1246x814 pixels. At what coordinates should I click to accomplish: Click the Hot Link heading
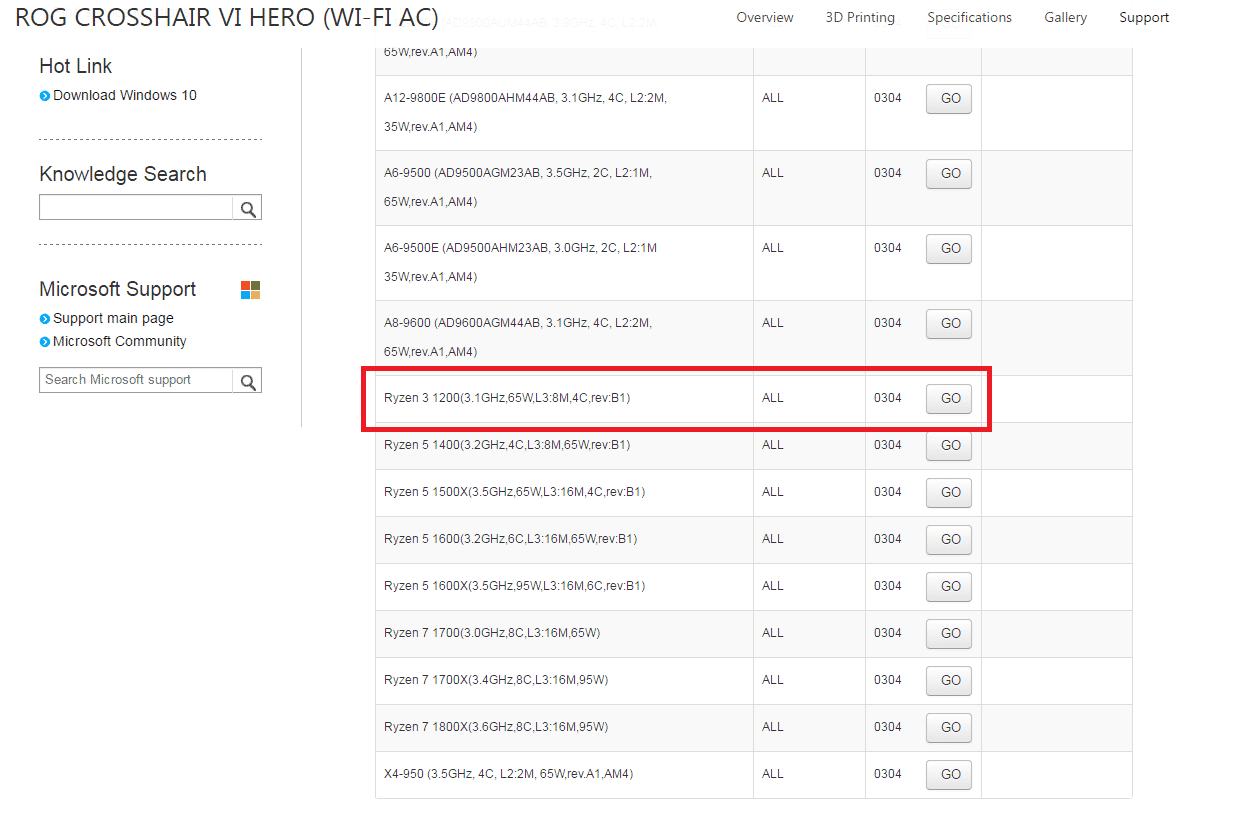coord(75,66)
